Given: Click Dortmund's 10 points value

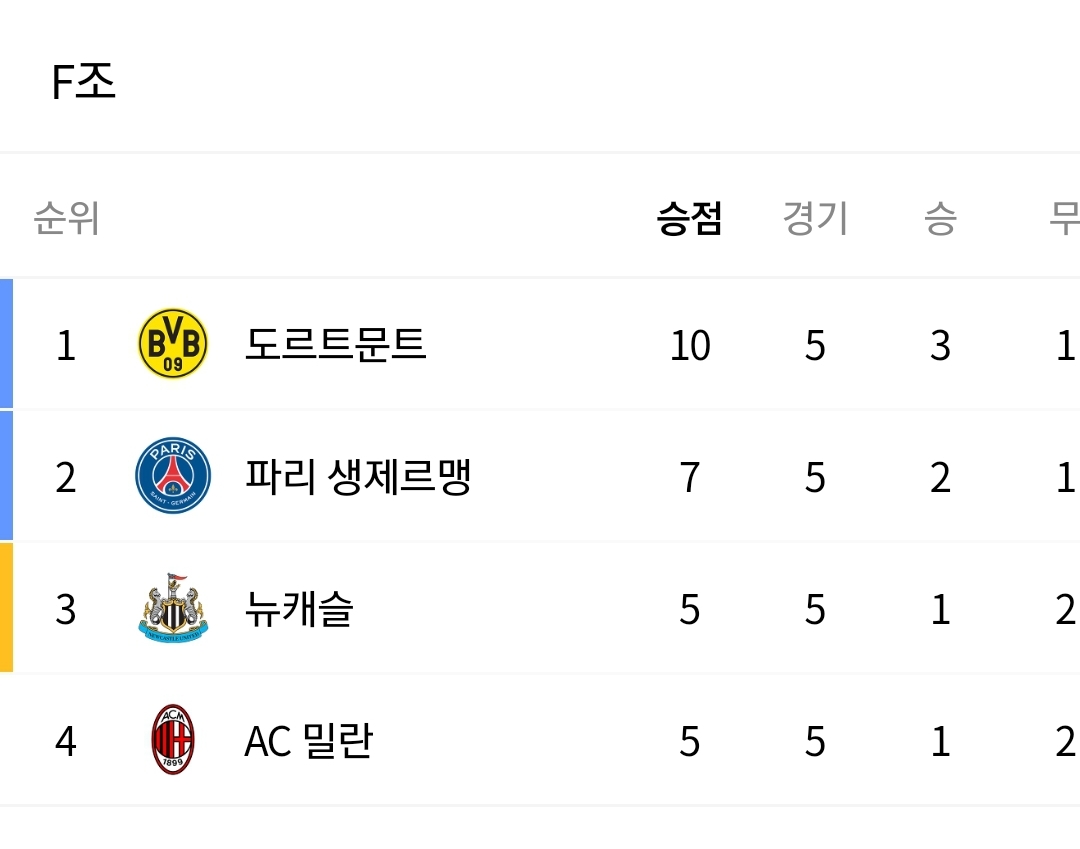Looking at the screenshot, I should 689,346.
